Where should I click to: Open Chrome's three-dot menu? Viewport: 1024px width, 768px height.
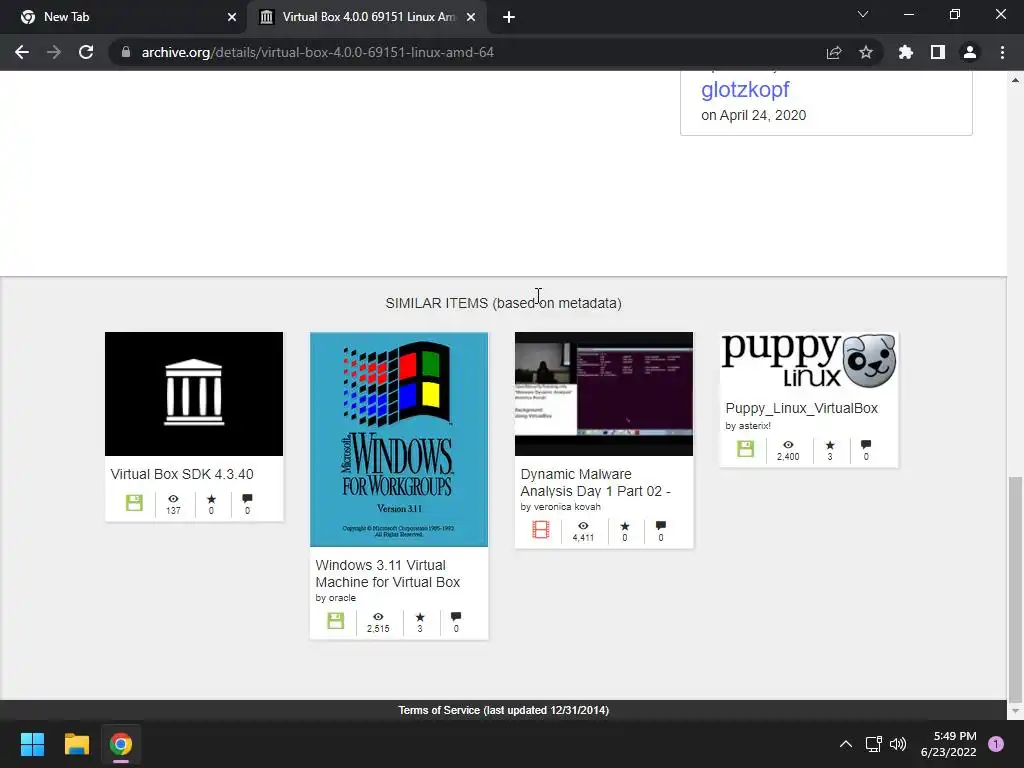(x=1002, y=52)
